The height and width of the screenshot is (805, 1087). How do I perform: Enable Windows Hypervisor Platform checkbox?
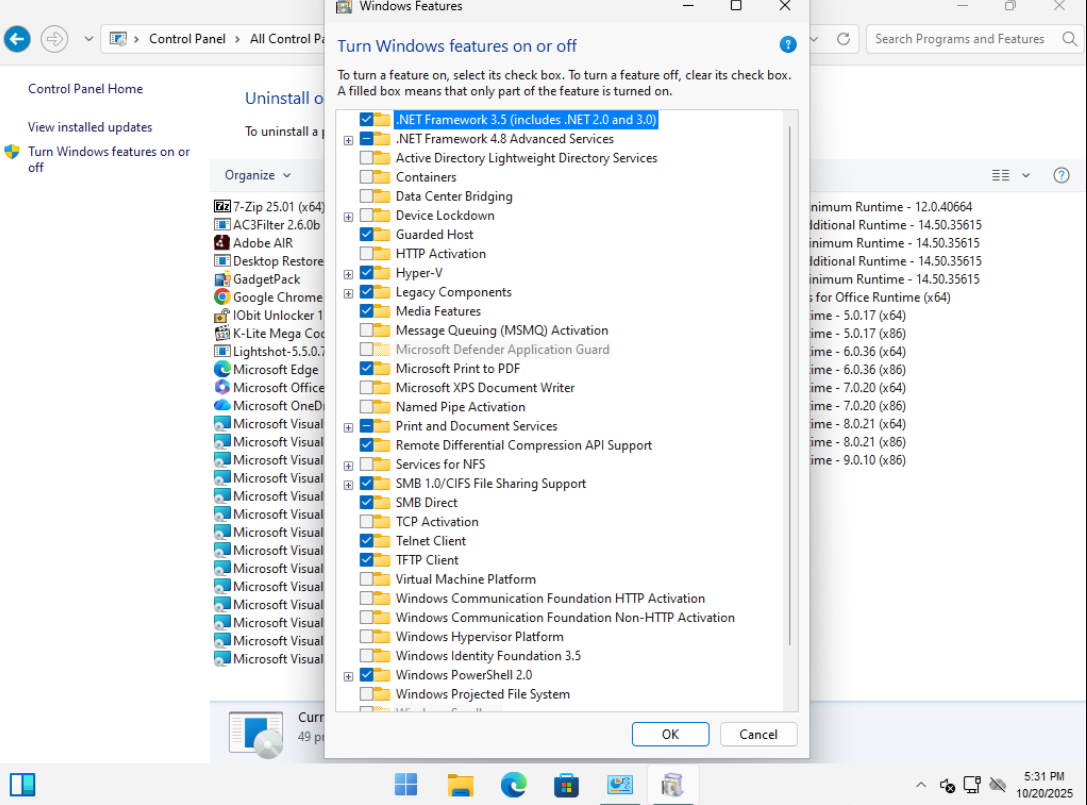(x=366, y=637)
